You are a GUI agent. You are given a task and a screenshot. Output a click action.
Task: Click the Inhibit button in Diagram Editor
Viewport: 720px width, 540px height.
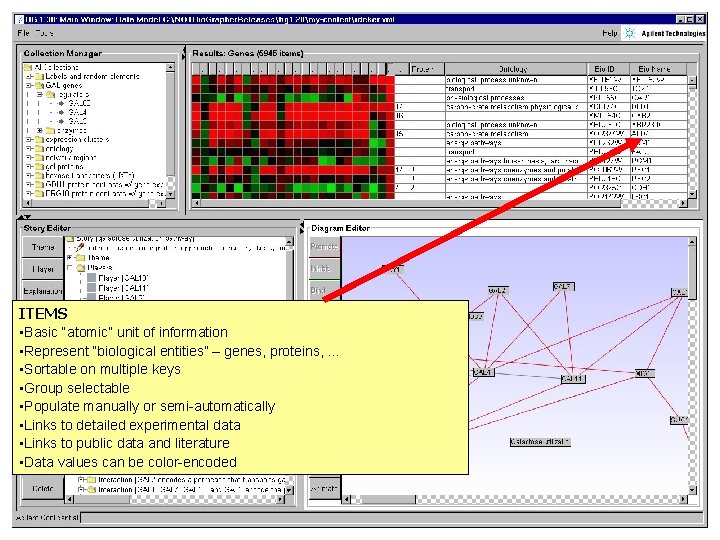[x=324, y=269]
